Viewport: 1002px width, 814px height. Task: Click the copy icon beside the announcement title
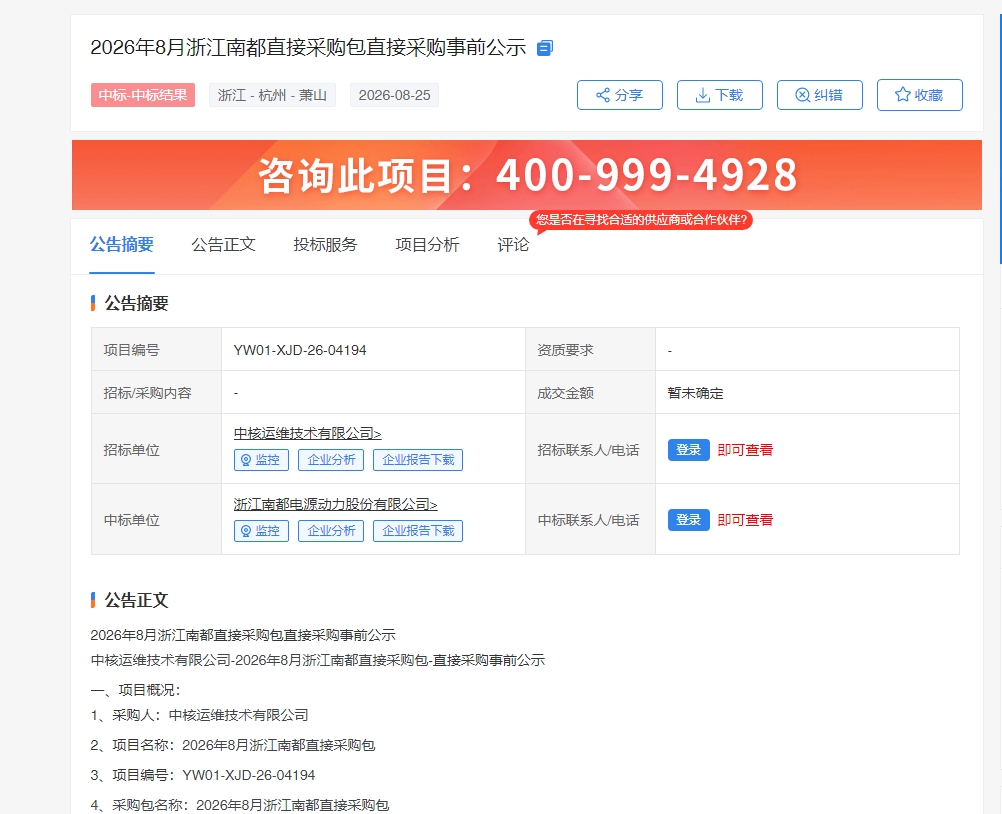point(544,48)
